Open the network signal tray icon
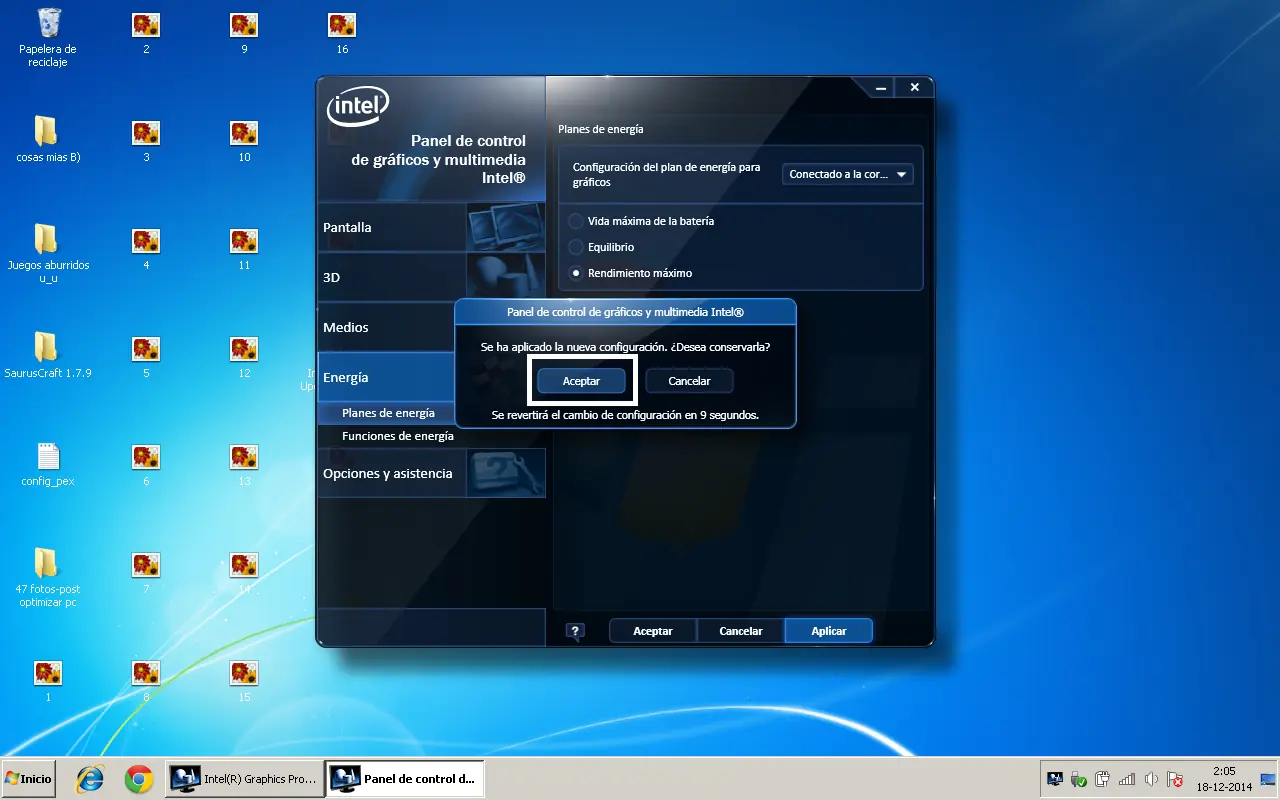Screen dimensions: 1280x800 pos(1127,779)
